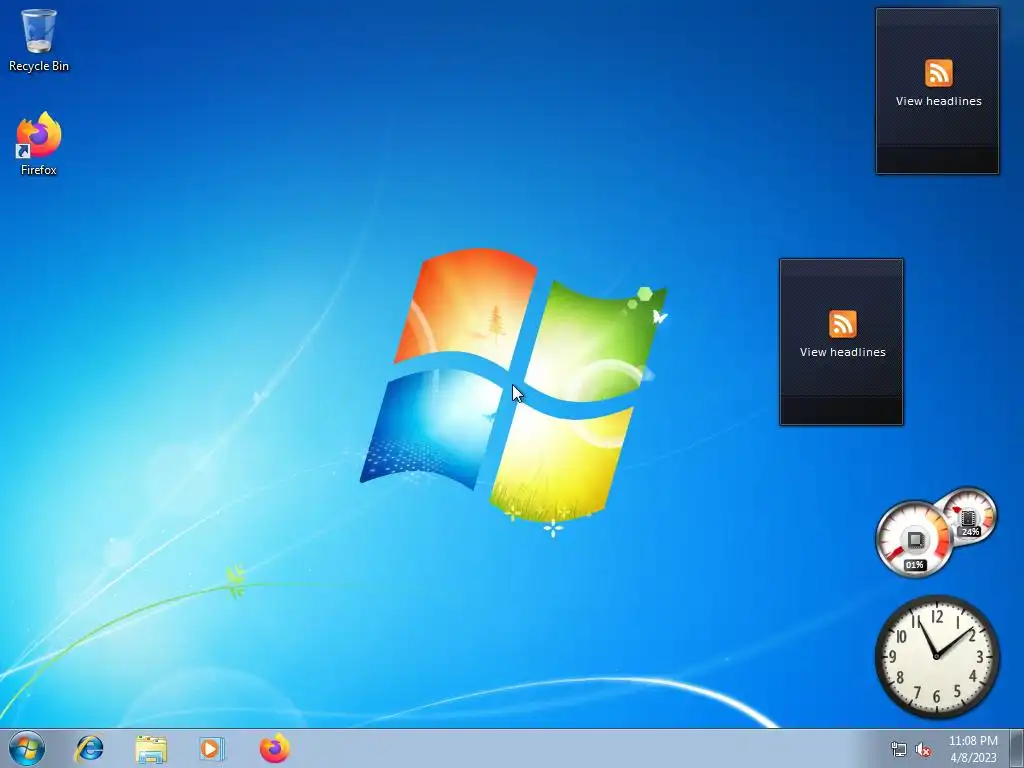Open the Windows Start menu orb

point(27,748)
